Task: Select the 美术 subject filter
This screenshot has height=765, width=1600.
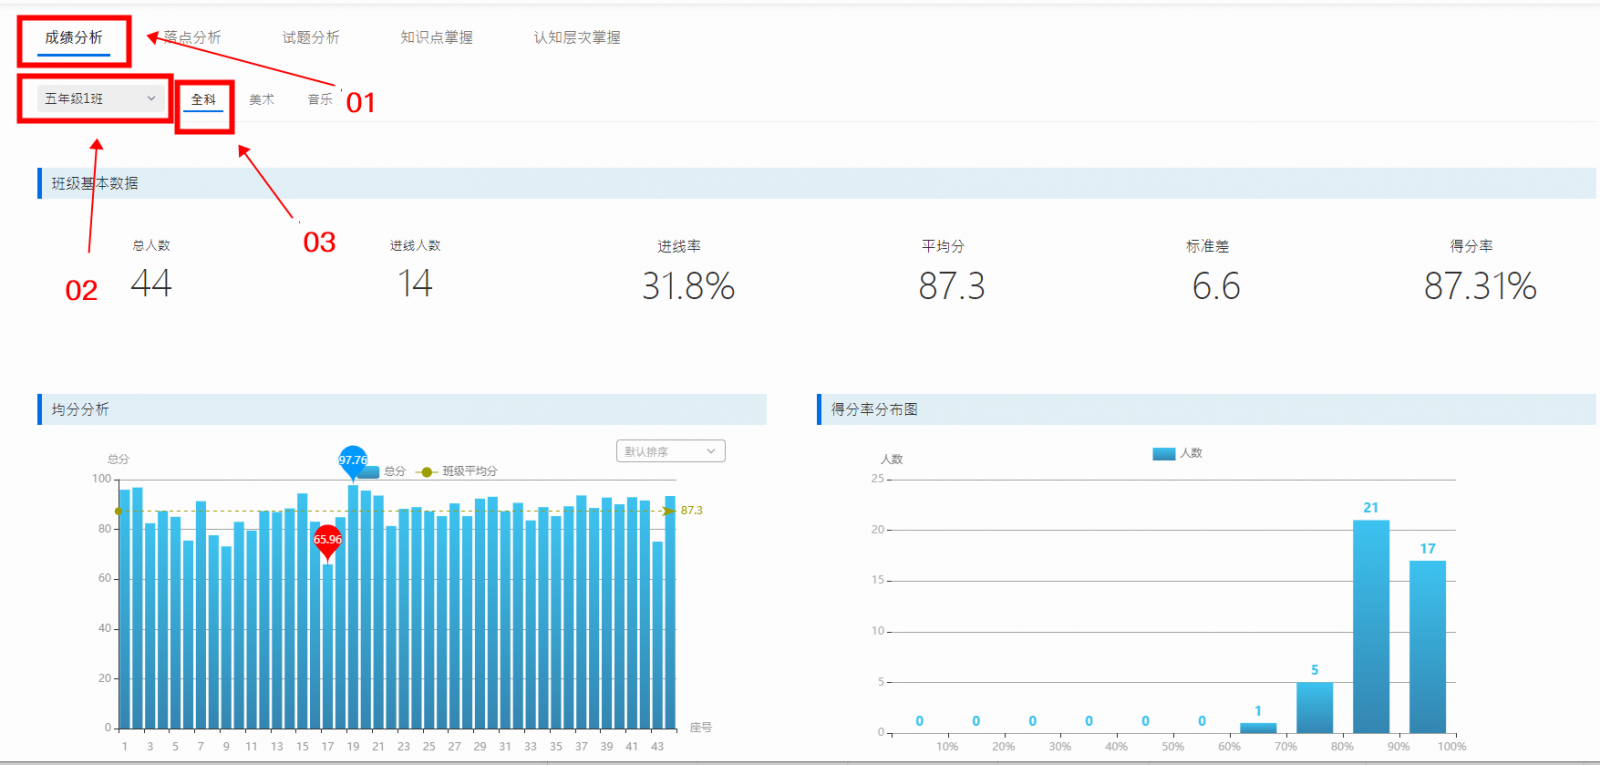Action: 261,99
